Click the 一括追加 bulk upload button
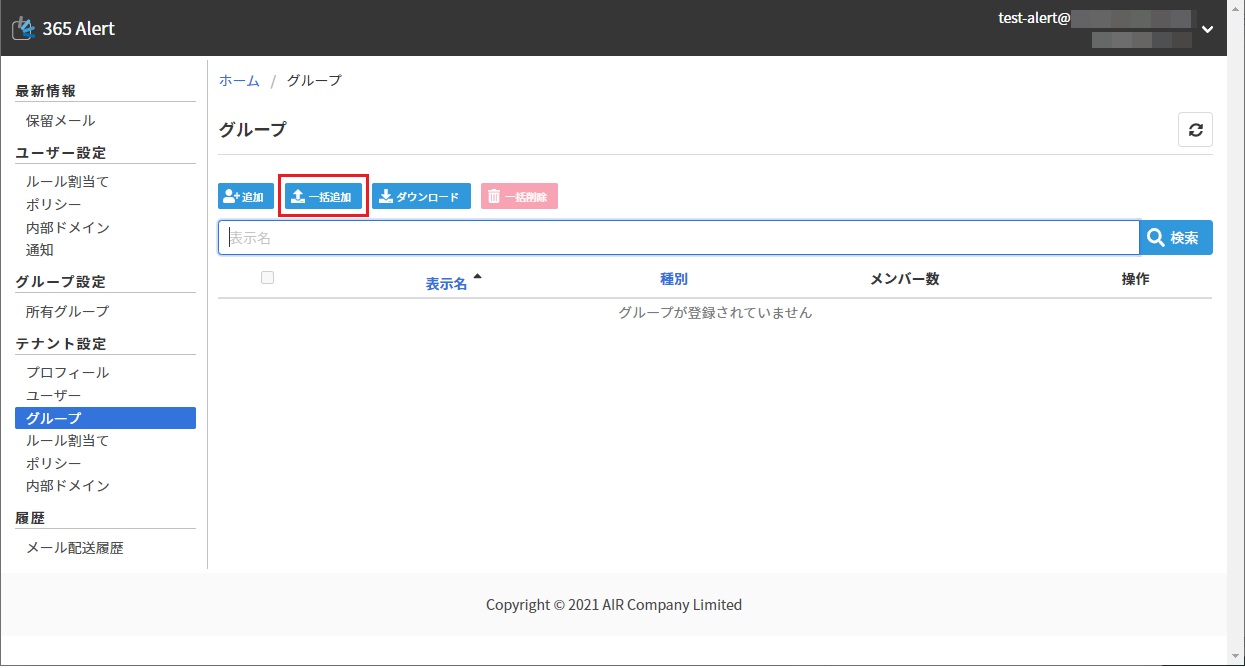 pyautogui.click(x=322, y=197)
